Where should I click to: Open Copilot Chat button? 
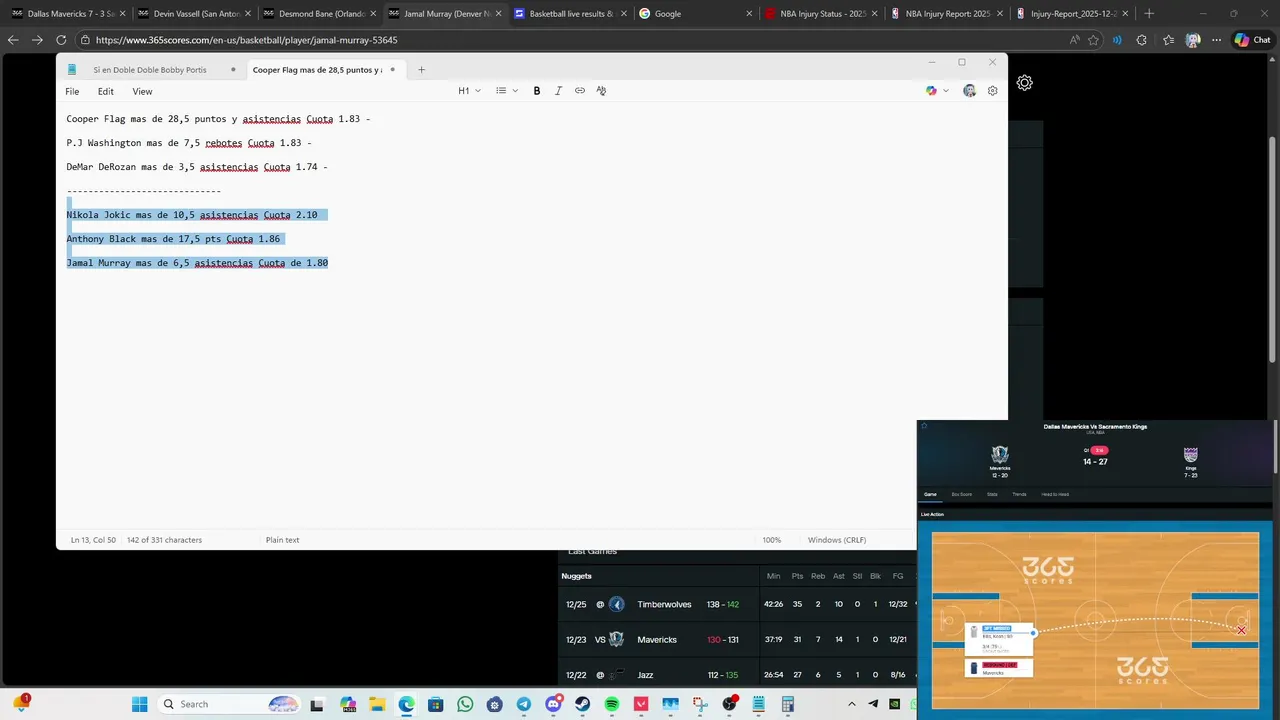point(1252,40)
